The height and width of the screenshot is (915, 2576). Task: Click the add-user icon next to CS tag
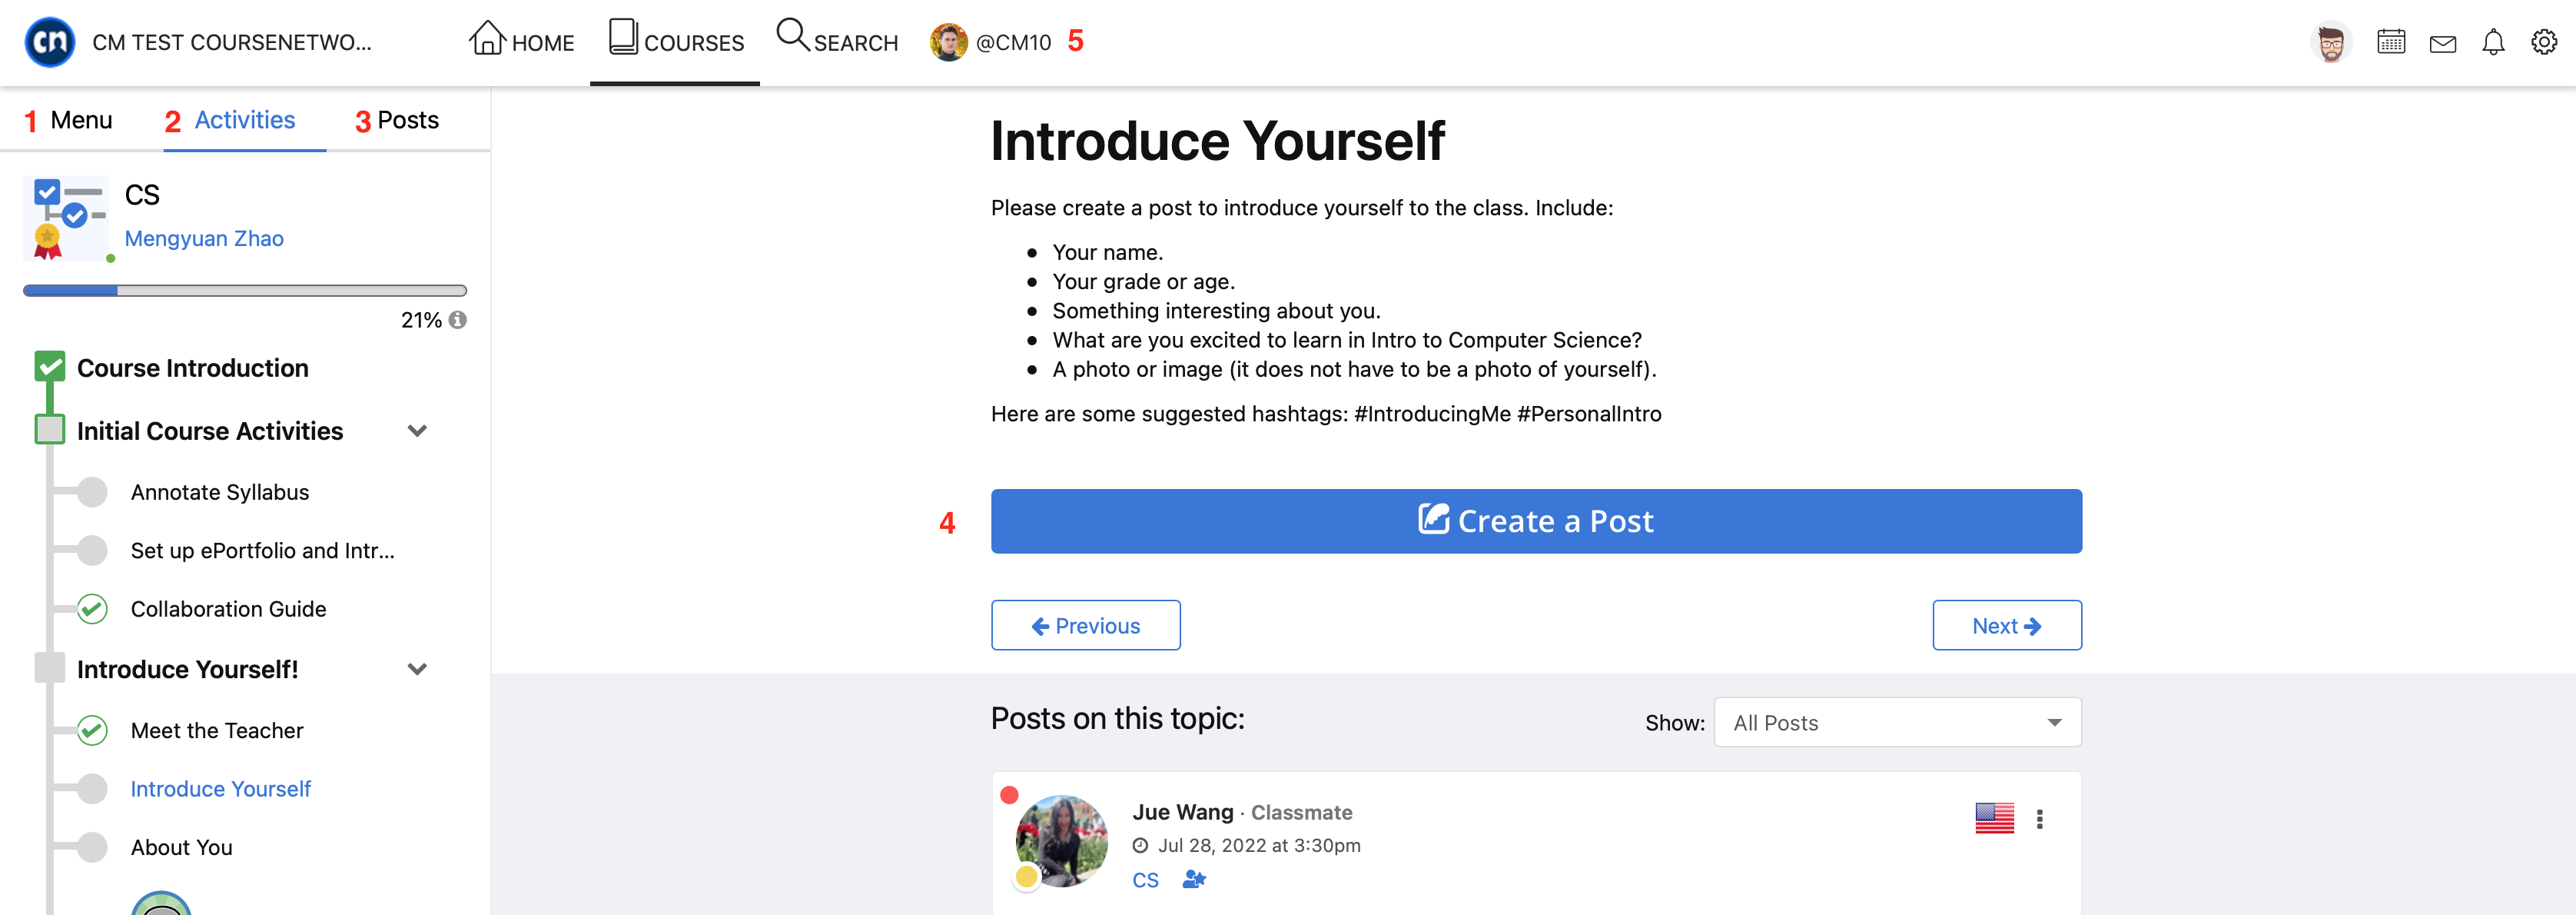click(x=1194, y=879)
